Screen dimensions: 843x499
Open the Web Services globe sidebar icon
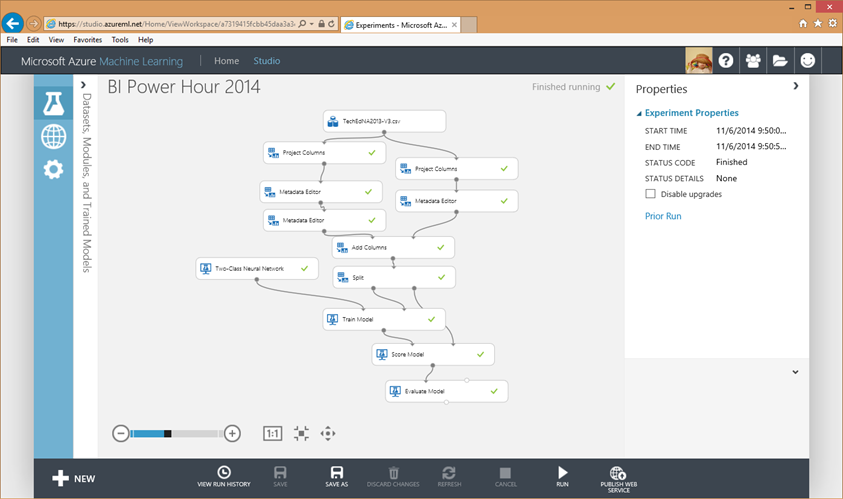(x=54, y=137)
